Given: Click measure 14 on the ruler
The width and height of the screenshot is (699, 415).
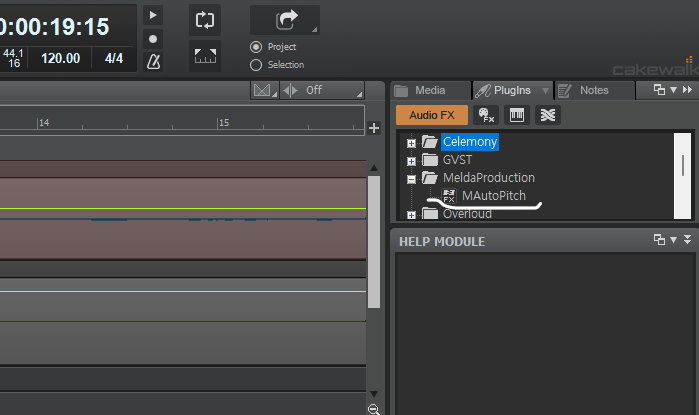Looking at the screenshot, I should 44,123.
